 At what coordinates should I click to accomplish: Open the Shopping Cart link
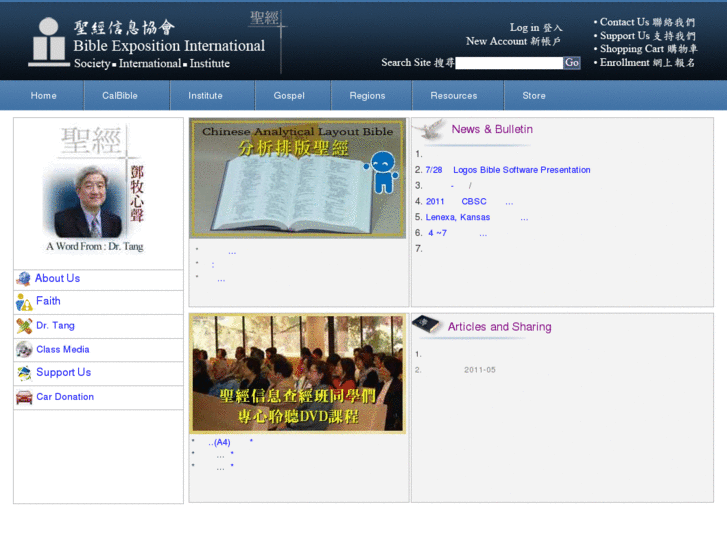point(649,49)
